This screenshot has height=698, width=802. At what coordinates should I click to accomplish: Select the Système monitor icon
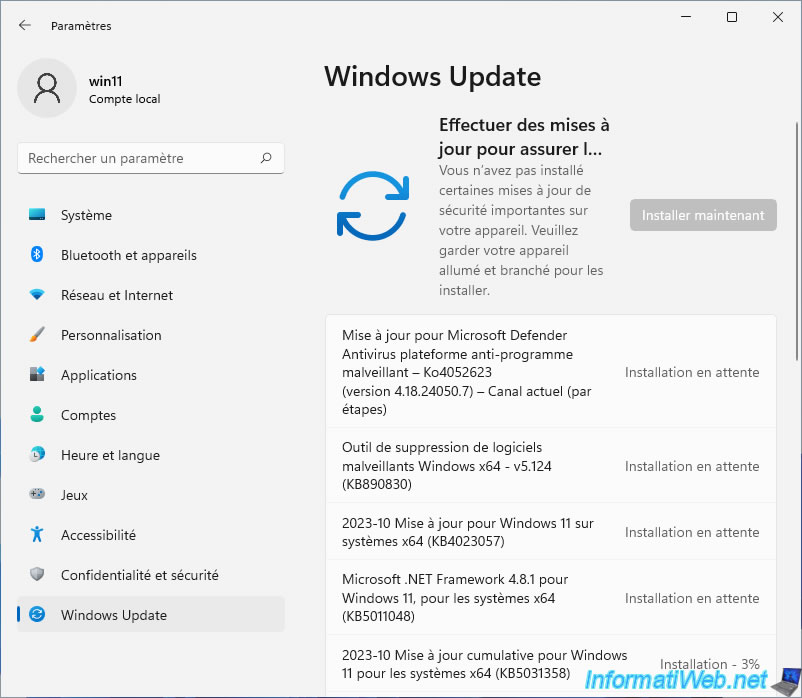[37, 215]
